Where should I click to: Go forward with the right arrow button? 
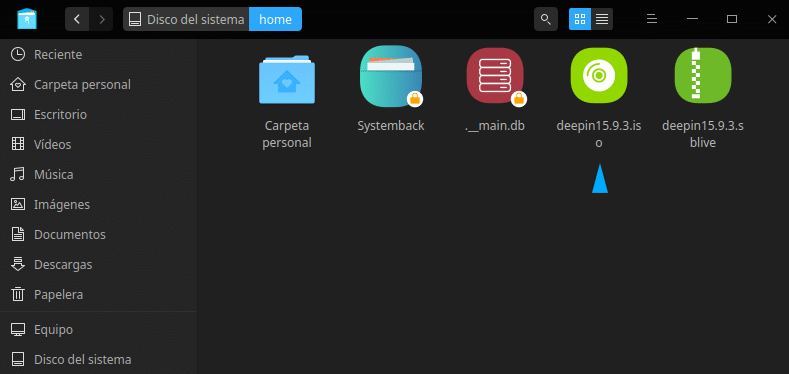point(102,19)
